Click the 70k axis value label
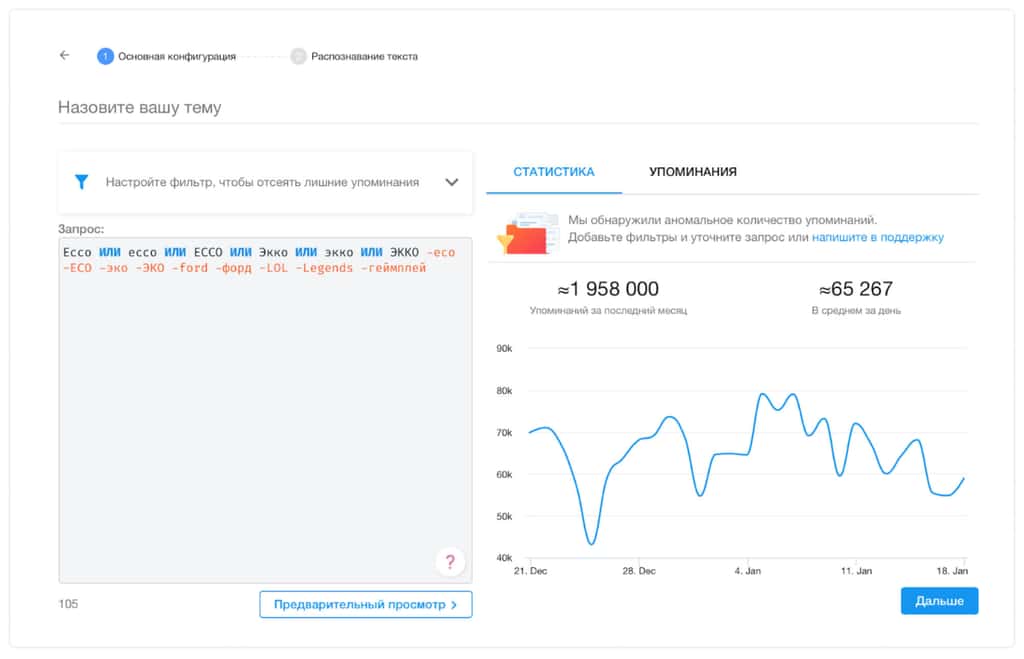 click(x=504, y=432)
